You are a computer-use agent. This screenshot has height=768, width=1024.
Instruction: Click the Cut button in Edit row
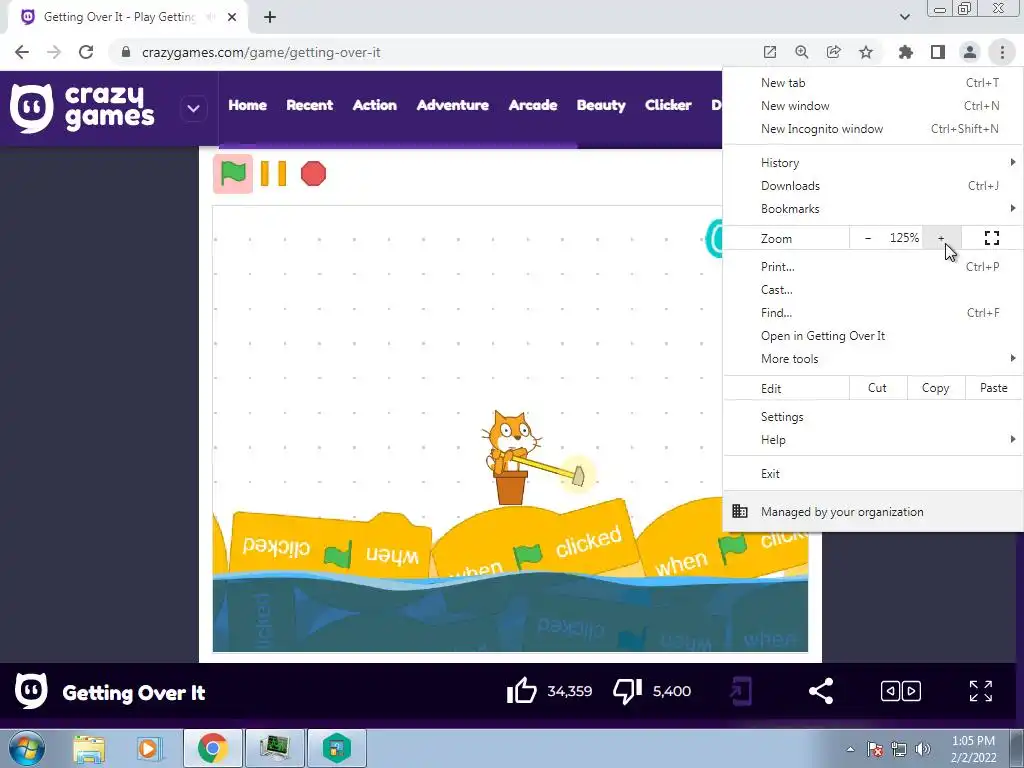(x=878, y=388)
